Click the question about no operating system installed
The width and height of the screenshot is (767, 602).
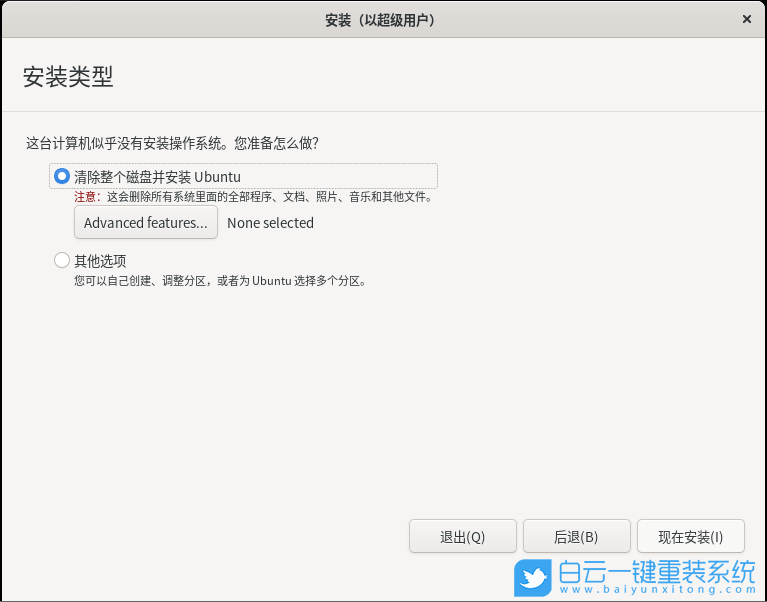[172, 143]
